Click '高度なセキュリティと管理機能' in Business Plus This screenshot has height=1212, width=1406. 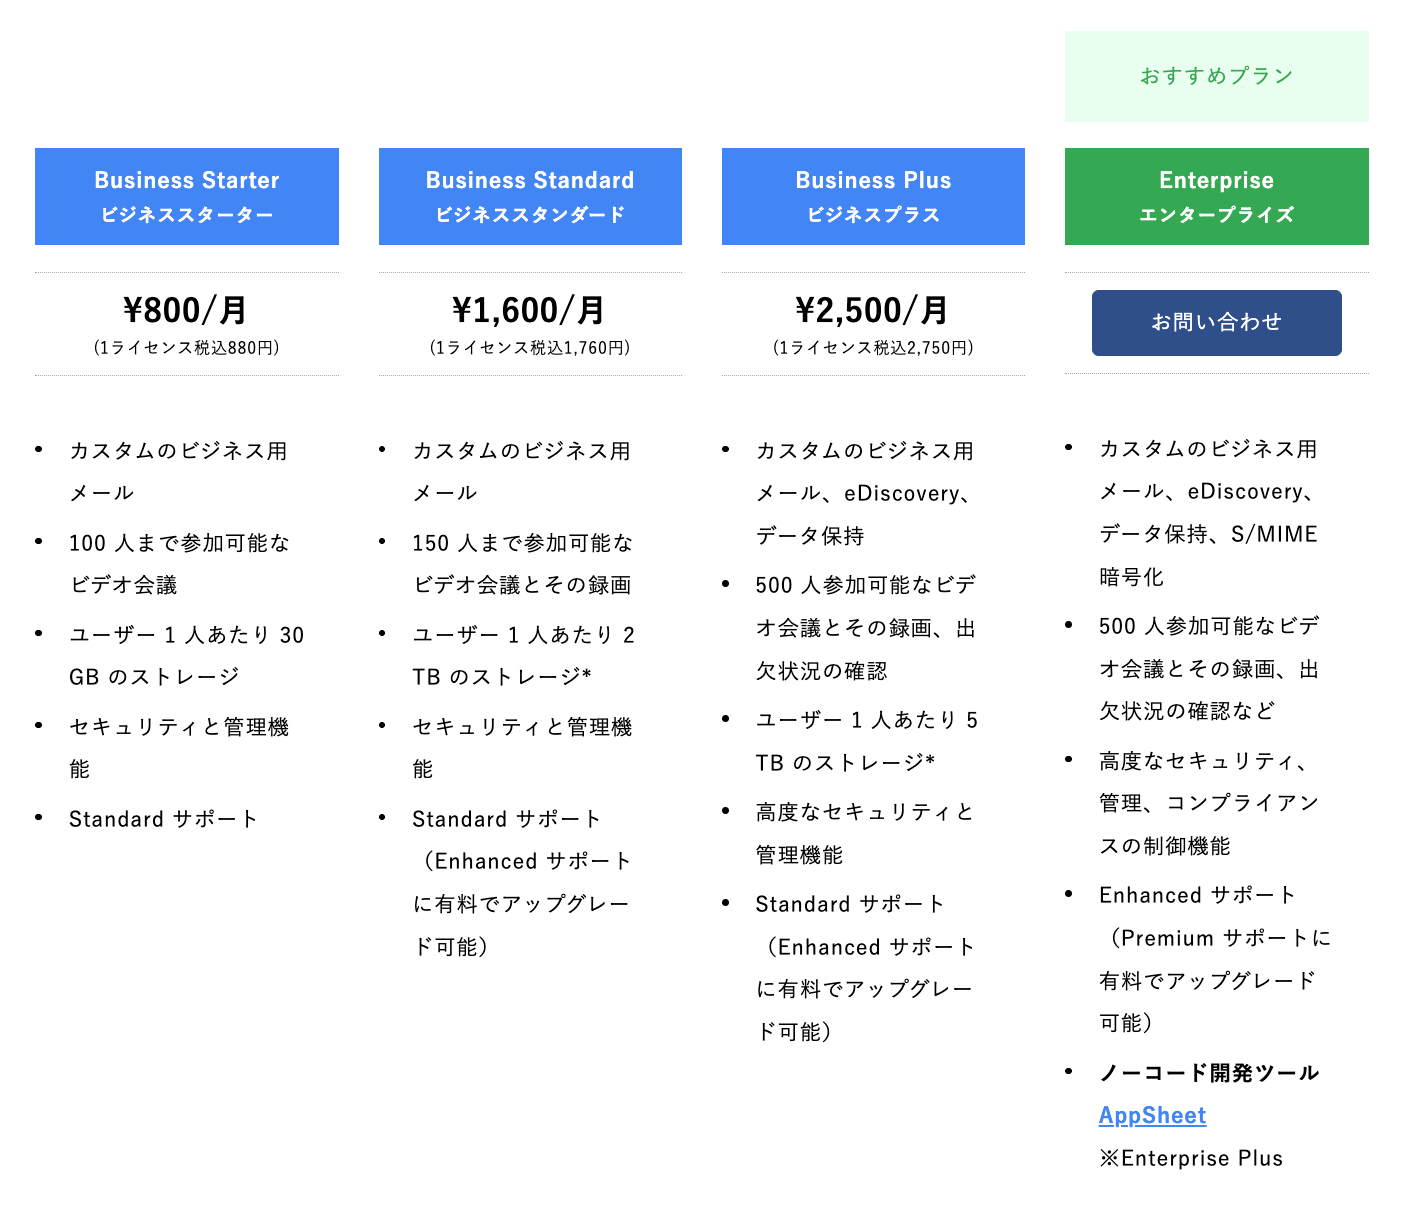pyautogui.click(x=864, y=833)
